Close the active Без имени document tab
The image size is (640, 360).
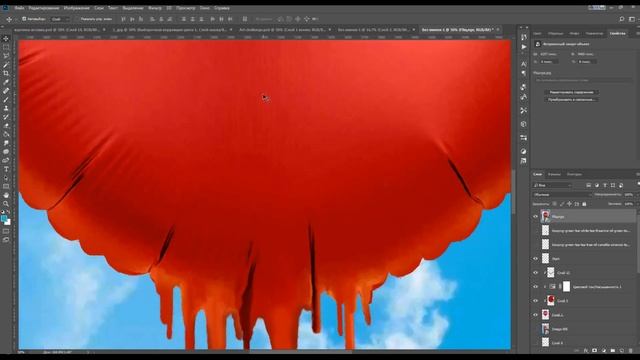coord(498,30)
